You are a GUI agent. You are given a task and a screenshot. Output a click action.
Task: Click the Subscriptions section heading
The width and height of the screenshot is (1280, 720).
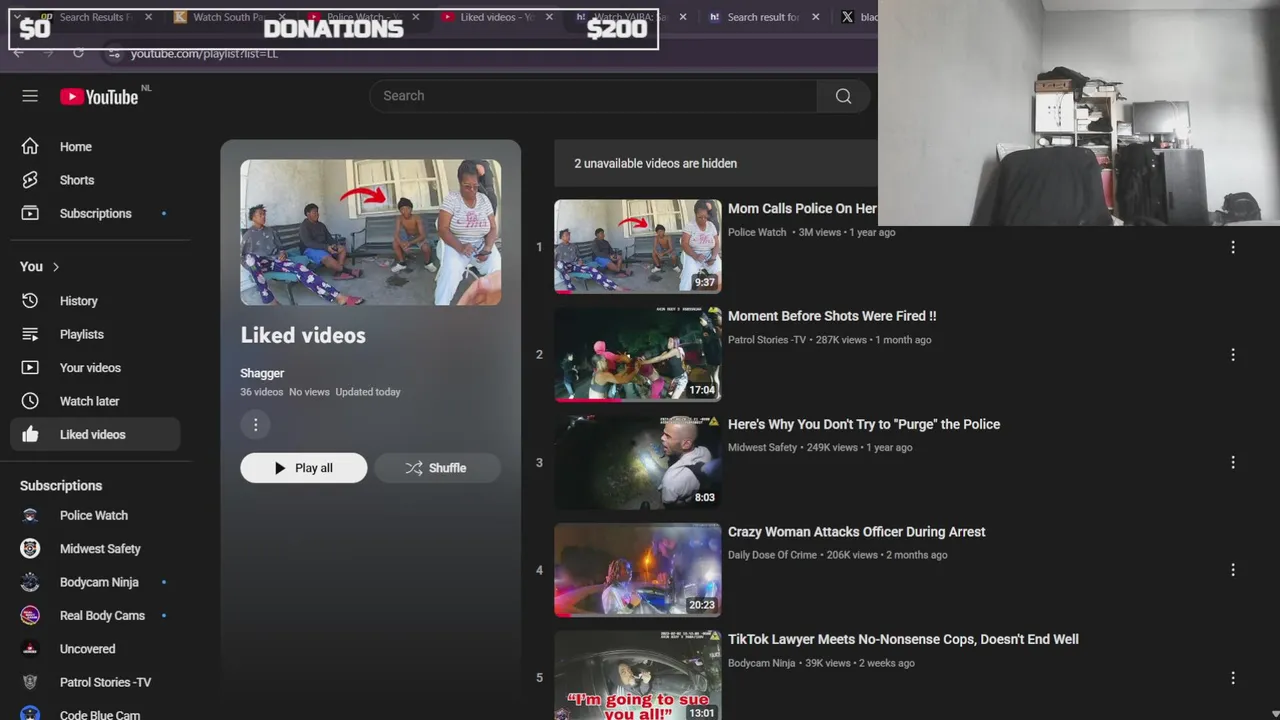pos(61,486)
